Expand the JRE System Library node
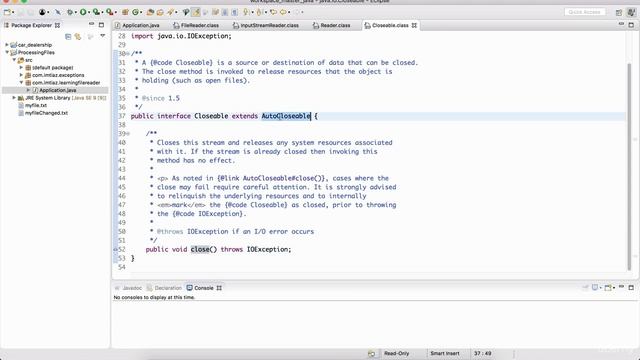 click(x=14, y=98)
